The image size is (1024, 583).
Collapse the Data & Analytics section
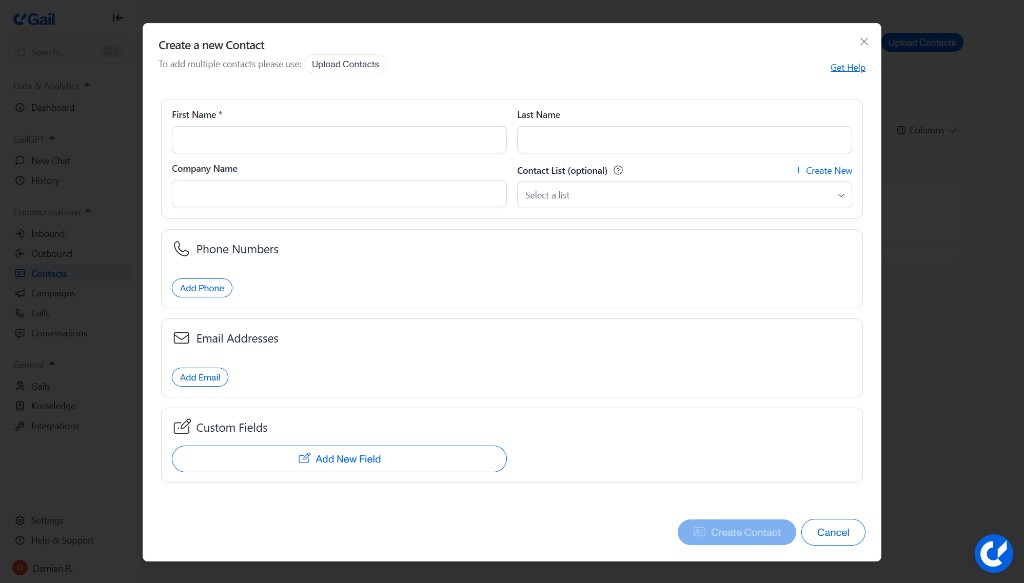(x=85, y=85)
